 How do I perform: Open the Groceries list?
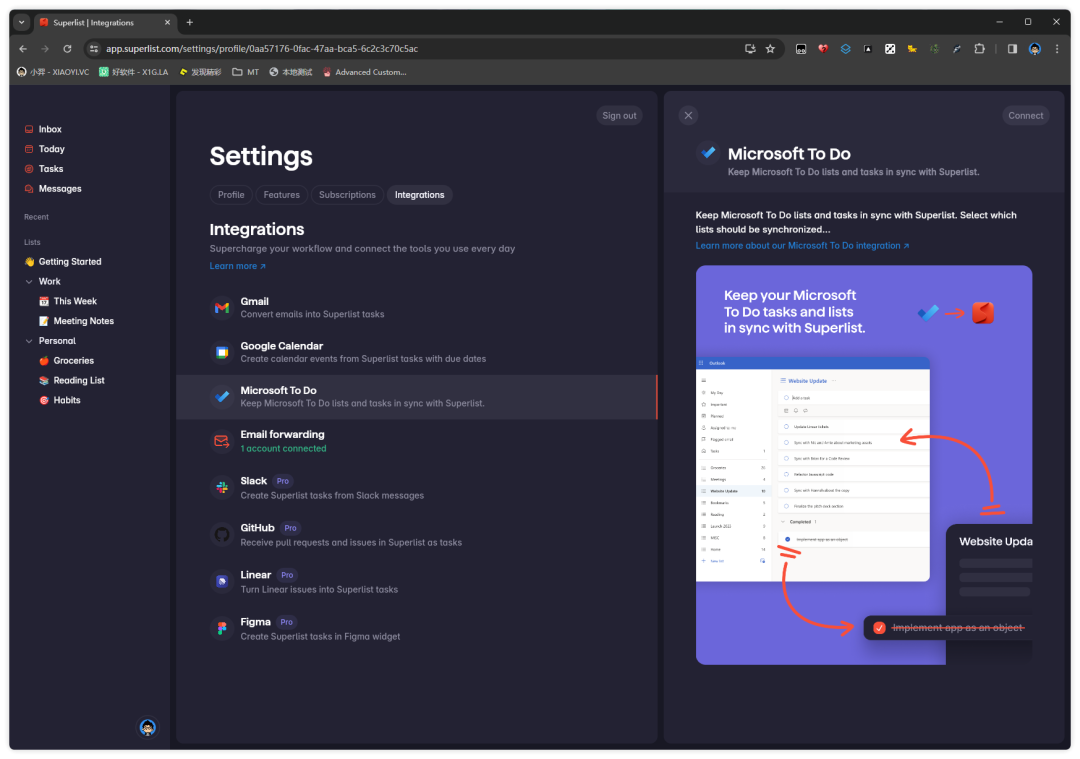(x=67, y=361)
